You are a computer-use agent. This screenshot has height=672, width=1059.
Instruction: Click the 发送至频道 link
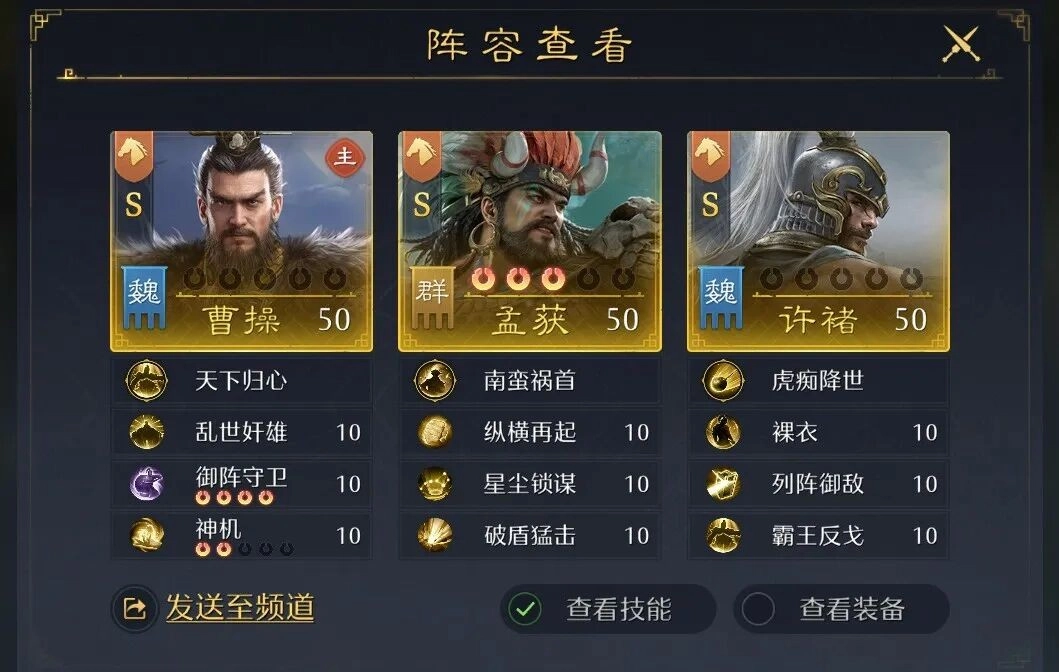pos(240,607)
